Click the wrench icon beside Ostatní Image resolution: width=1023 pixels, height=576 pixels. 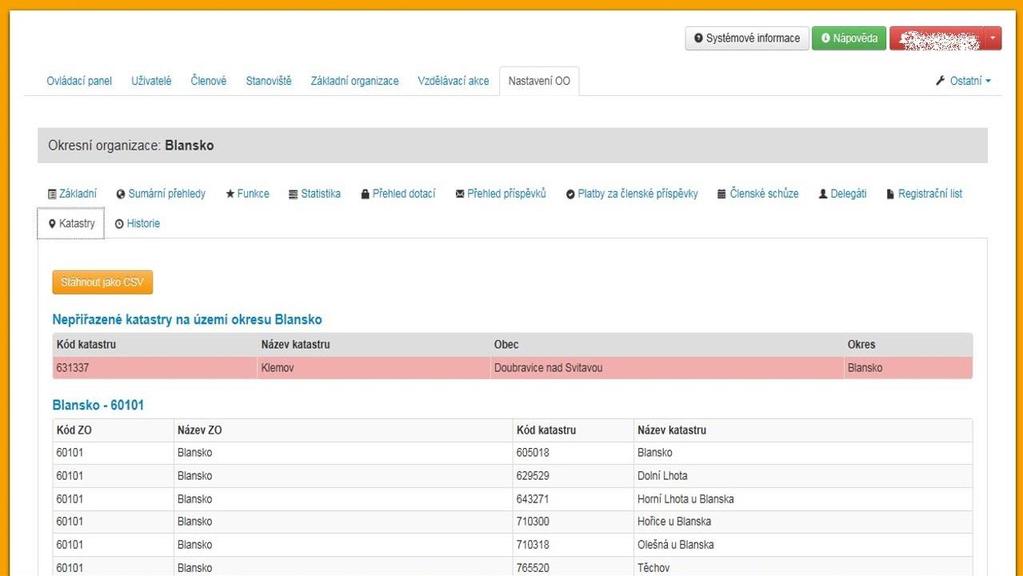(940, 81)
